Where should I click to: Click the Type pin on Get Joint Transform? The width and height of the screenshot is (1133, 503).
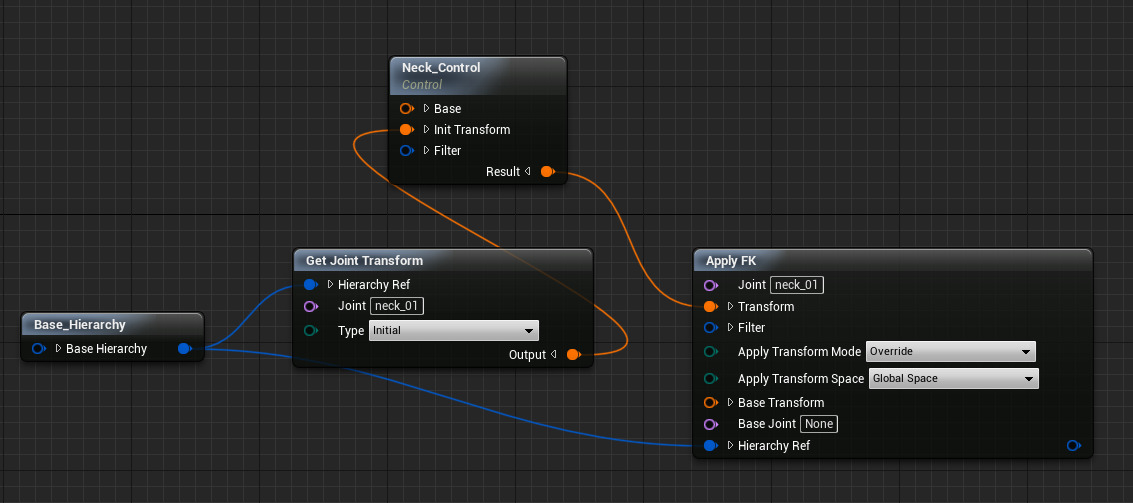[311, 330]
